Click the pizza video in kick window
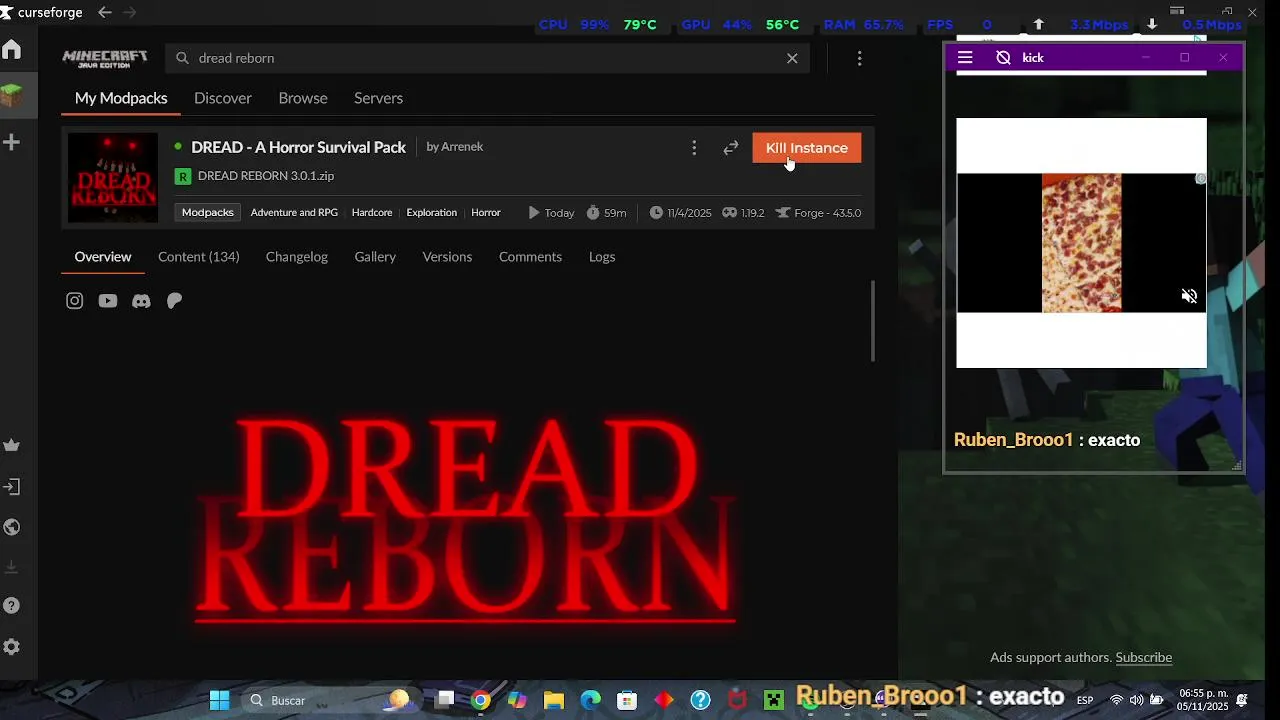Viewport: 1280px width, 720px height. [x=1081, y=243]
